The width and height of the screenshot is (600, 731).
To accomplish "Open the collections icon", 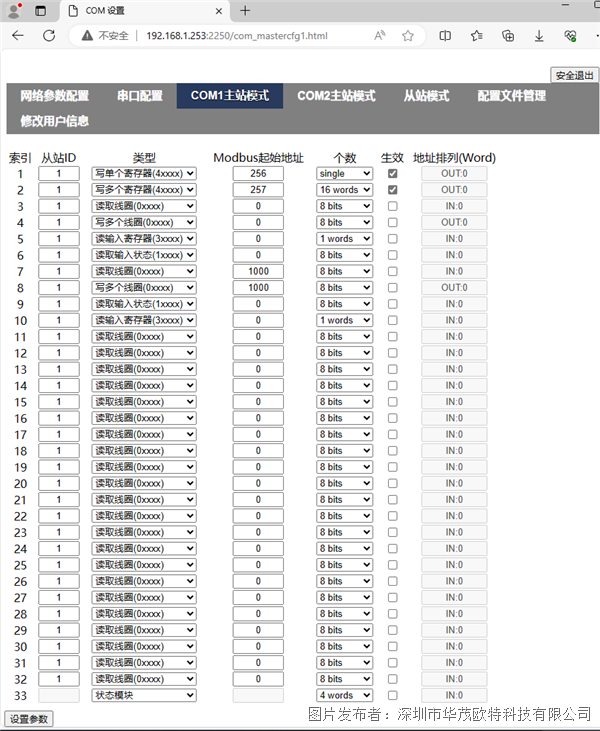I will pos(508,36).
